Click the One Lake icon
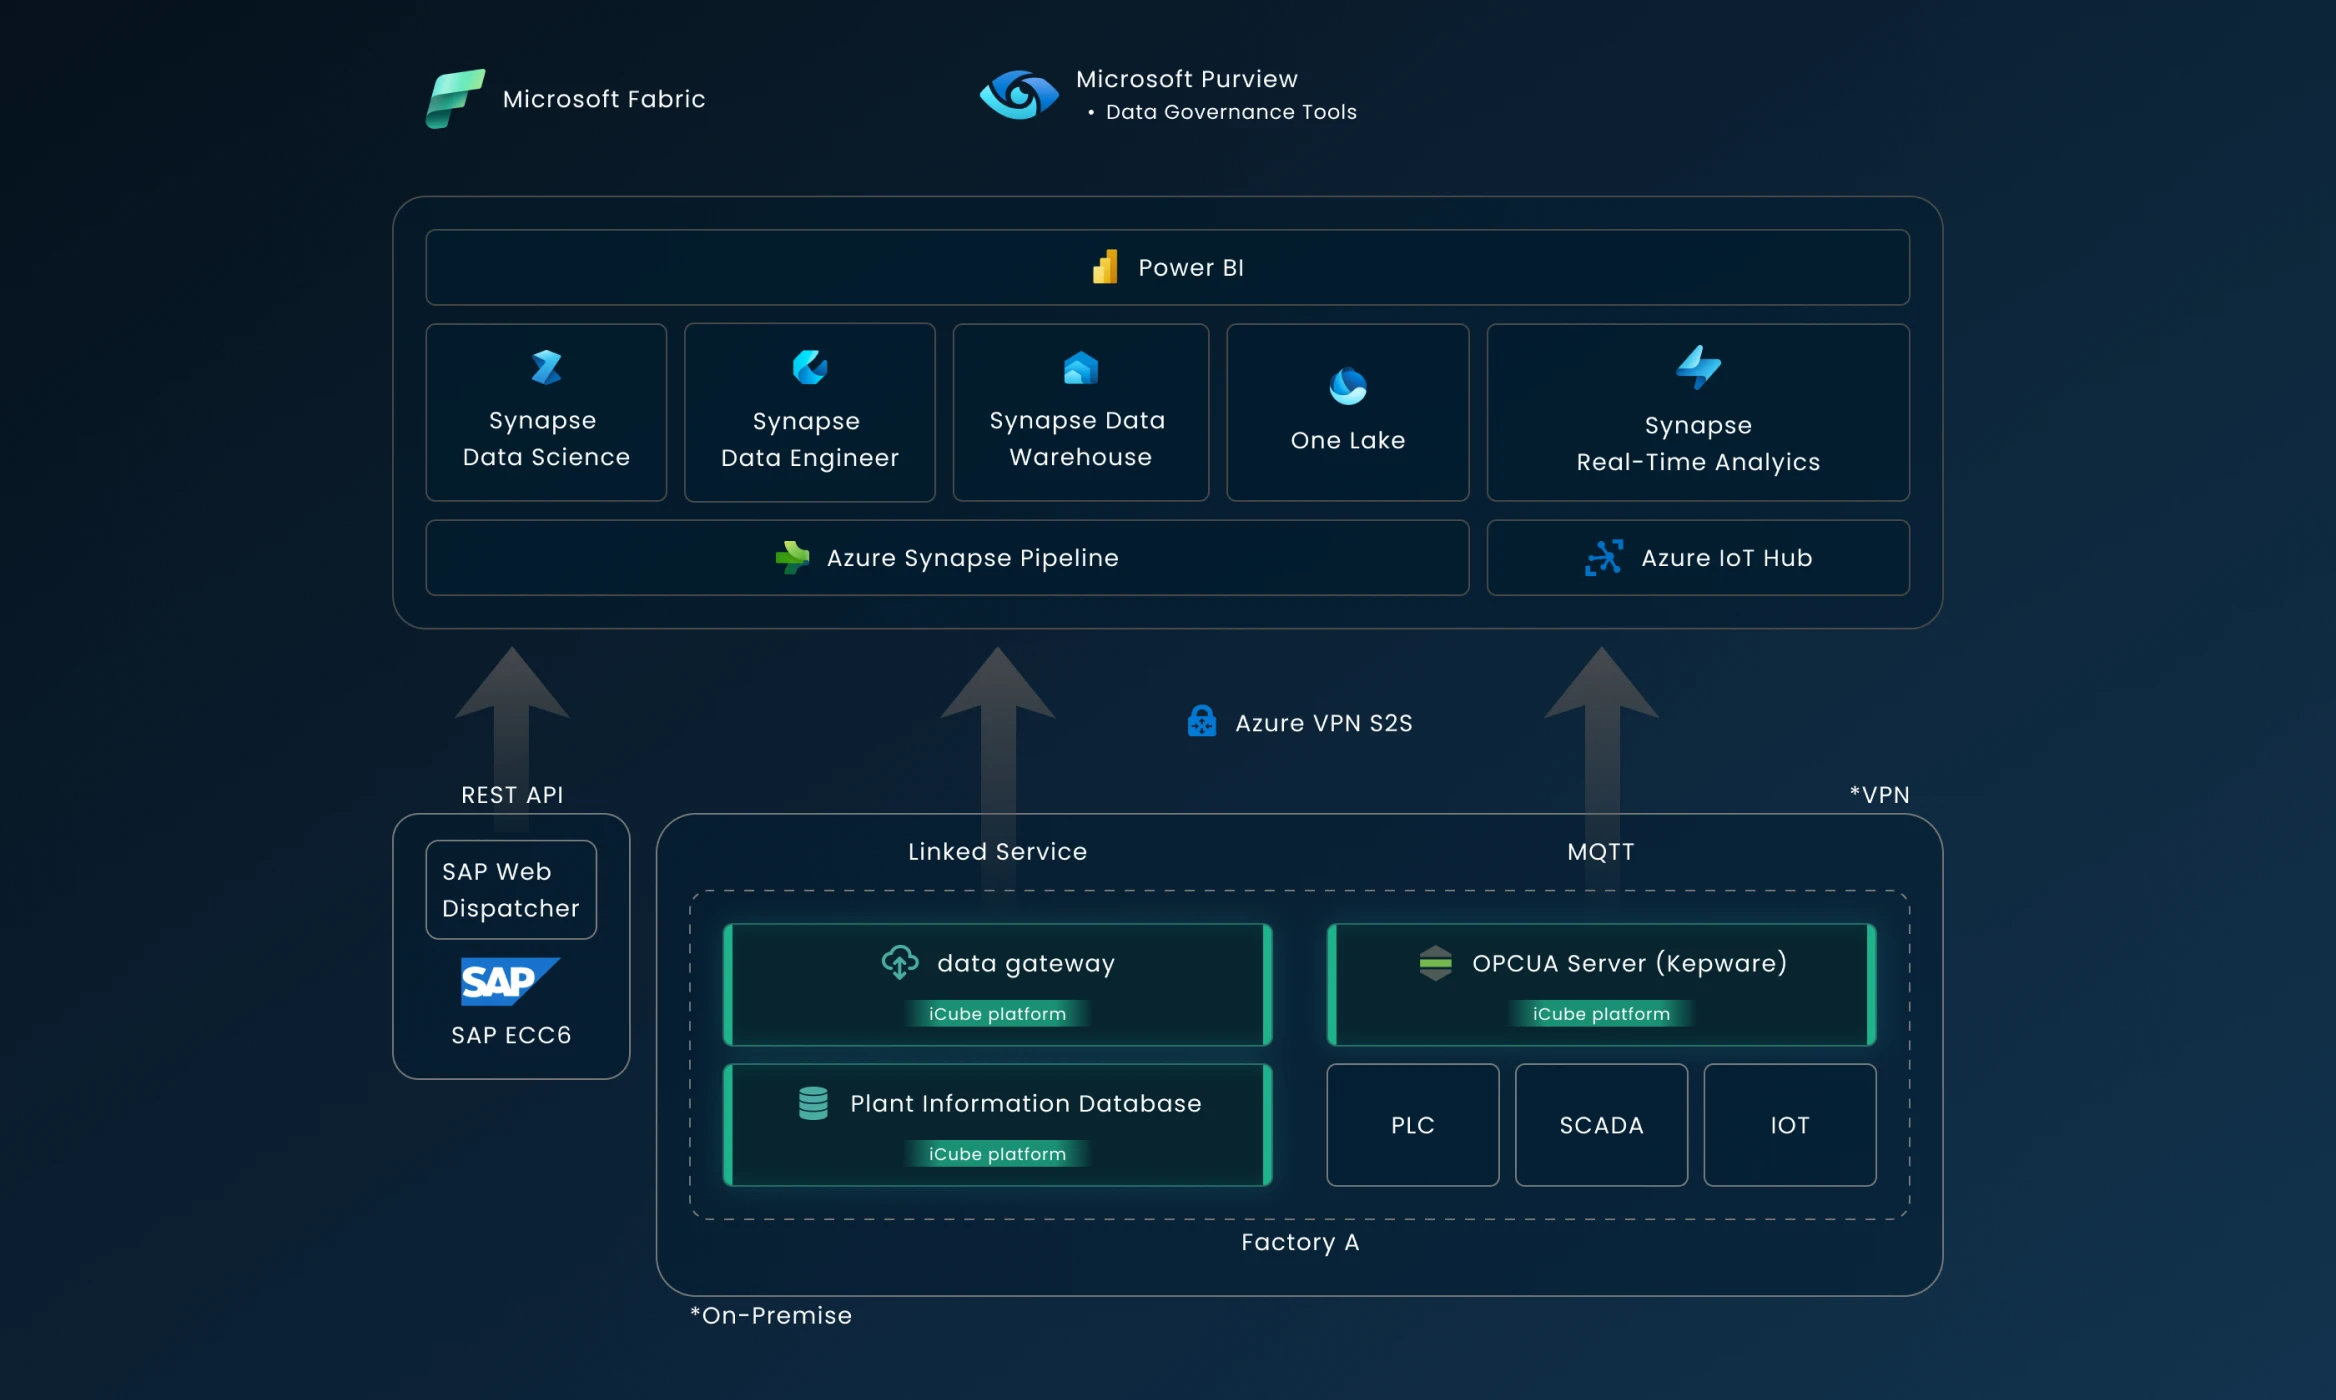 (1347, 385)
